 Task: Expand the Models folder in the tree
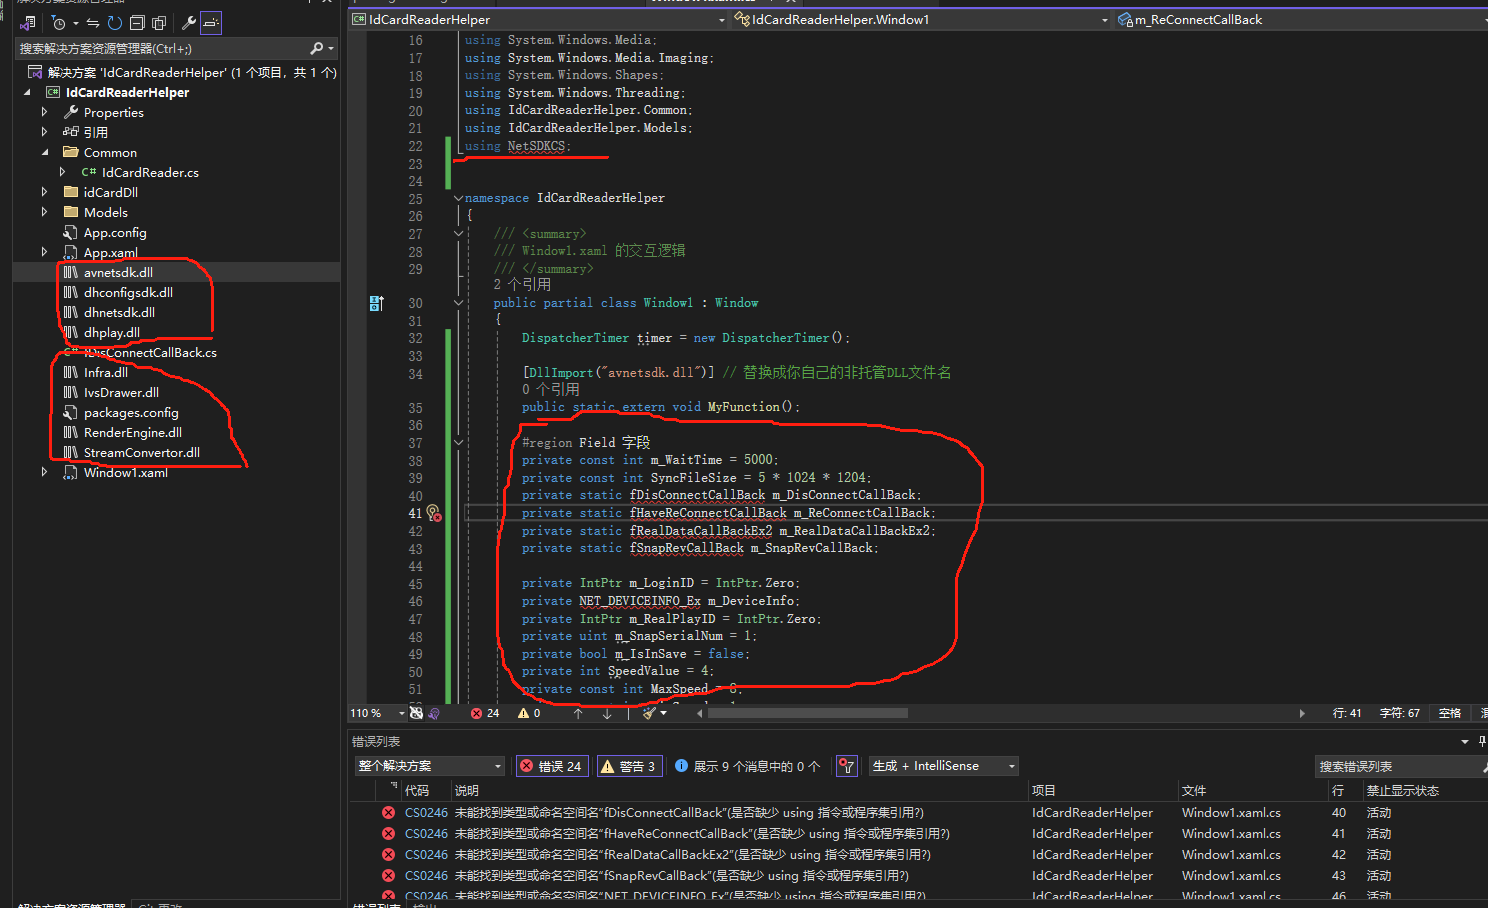44,212
